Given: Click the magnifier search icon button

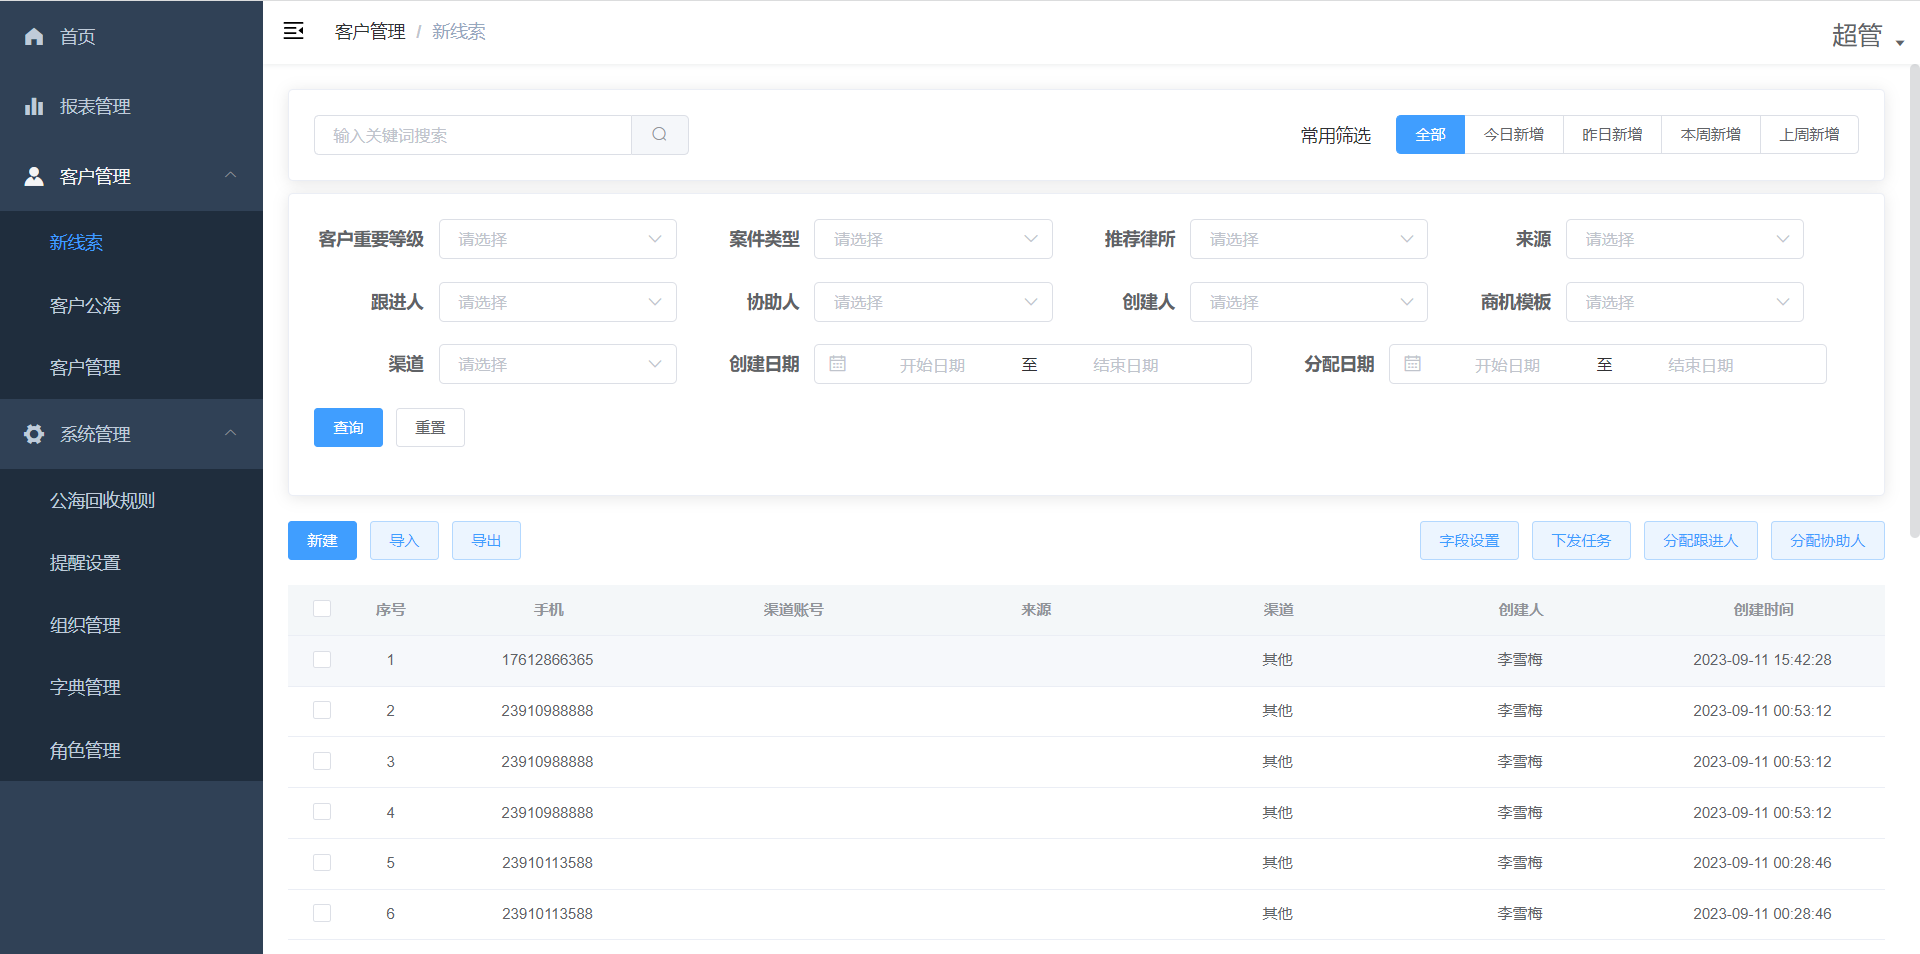Looking at the screenshot, I should click(x=659, y=135).
